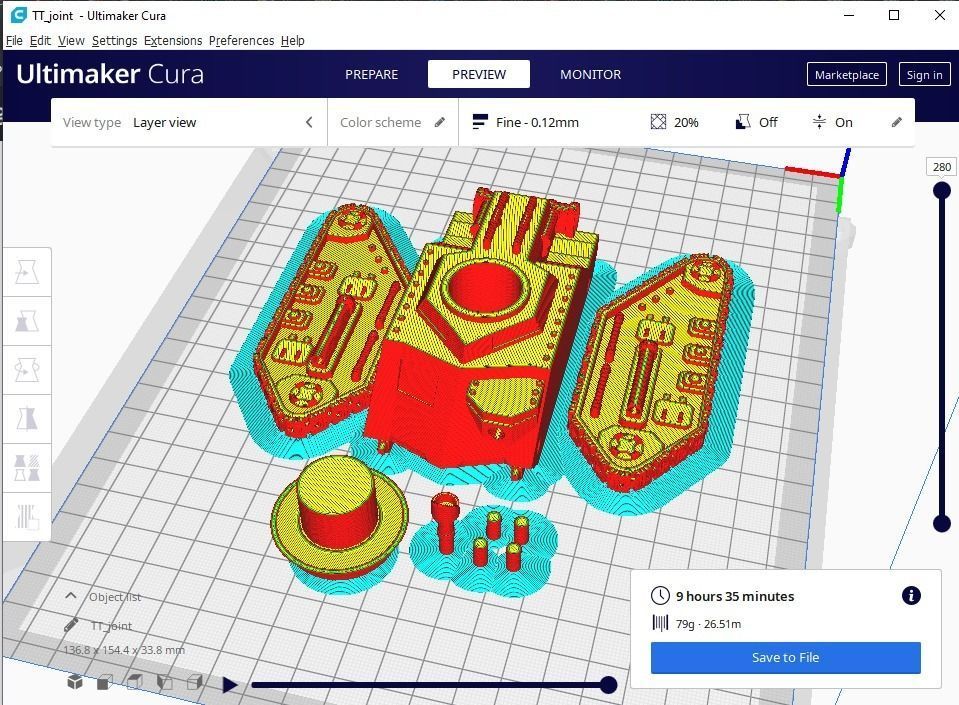Screen dimensions: 959x705
Task: Click the infill 20% icon
Action: click(658, 122)
